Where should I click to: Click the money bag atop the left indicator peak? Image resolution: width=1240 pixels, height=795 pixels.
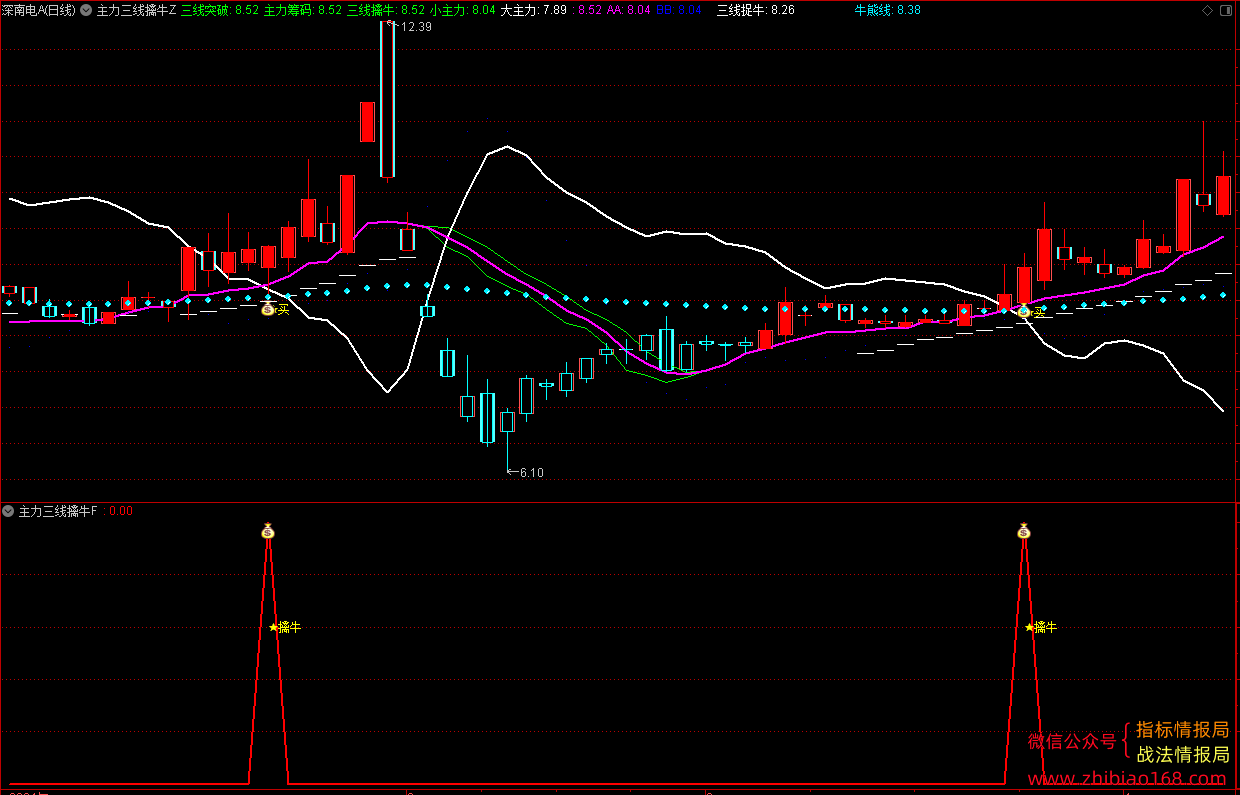click(267, 531)
